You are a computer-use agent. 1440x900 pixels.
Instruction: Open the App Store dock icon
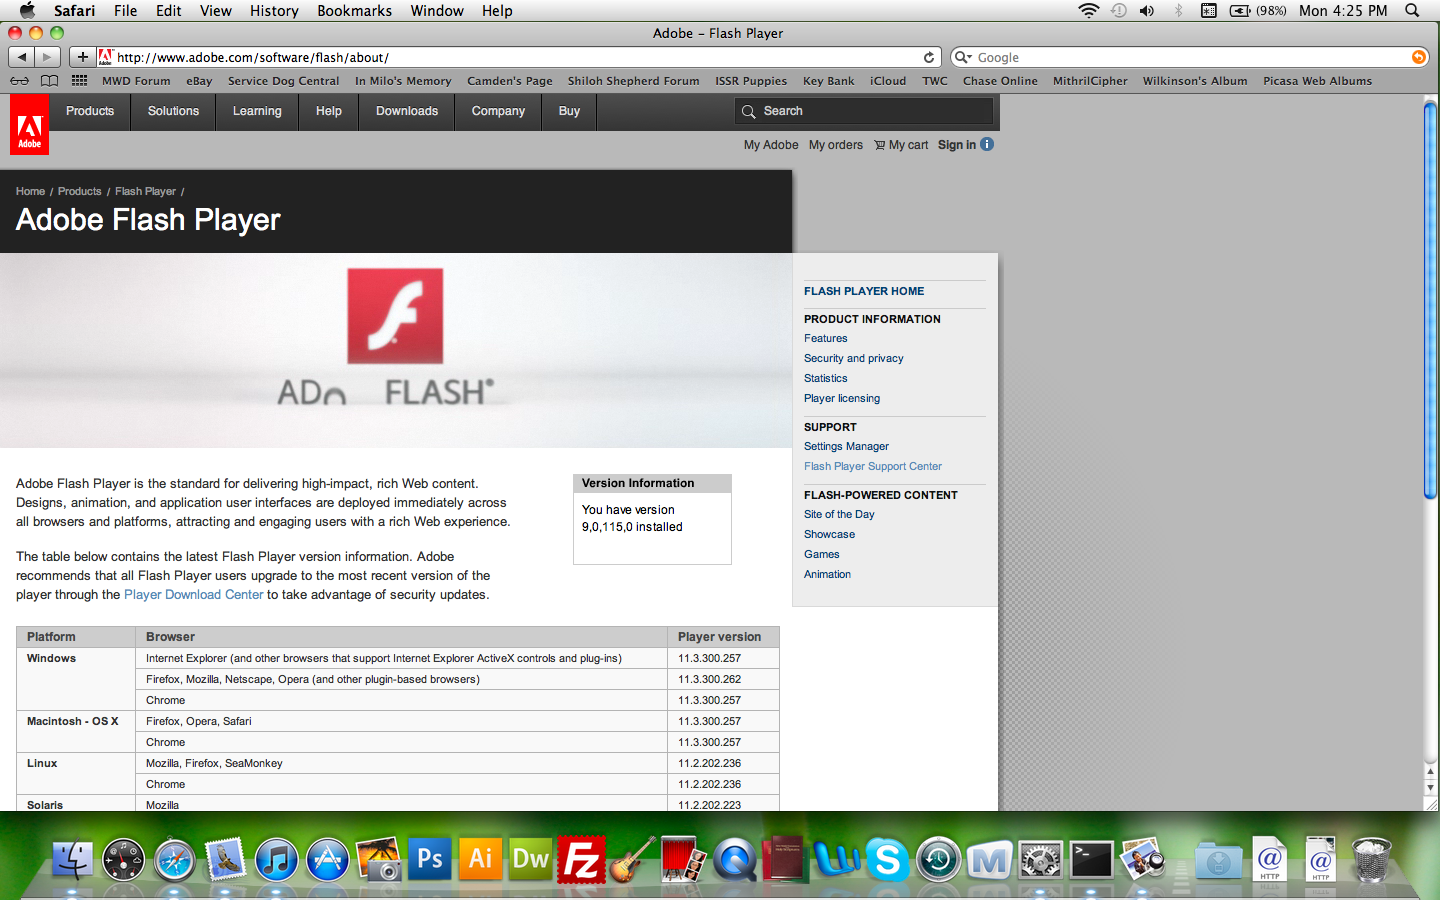click(327, 858)
